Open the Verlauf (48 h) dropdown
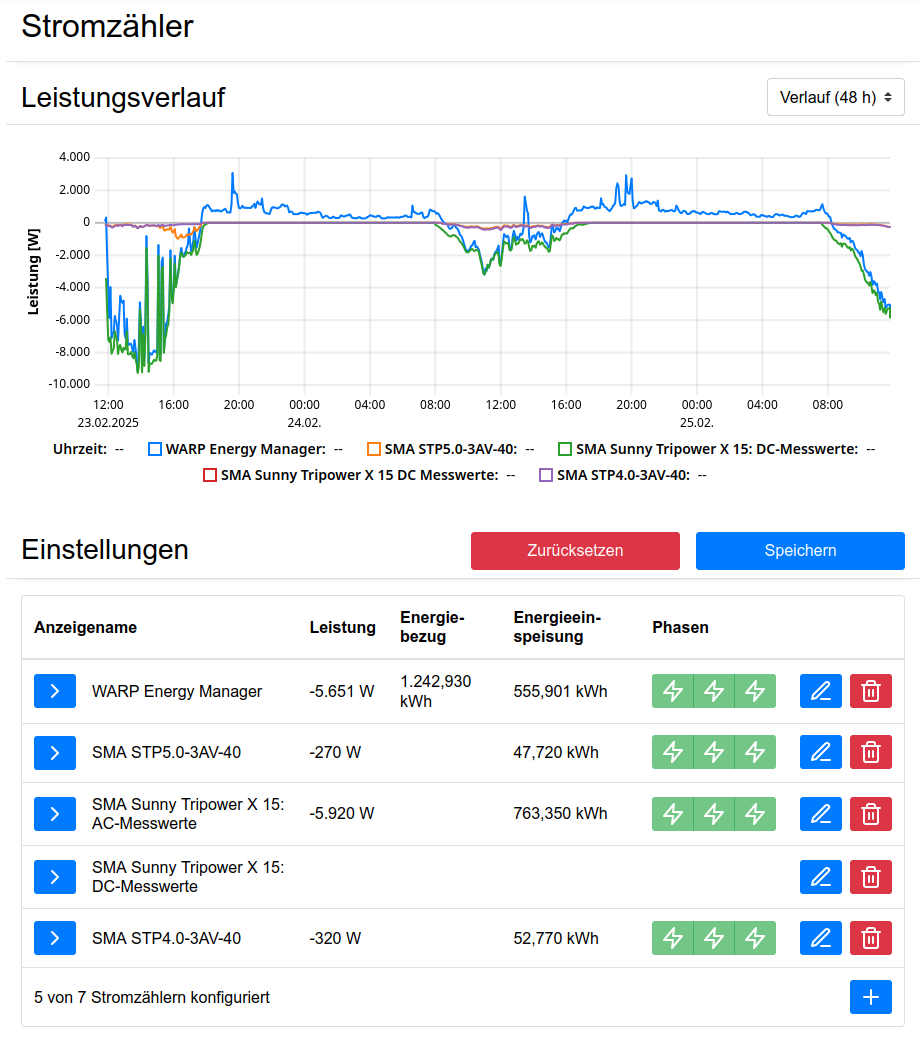922x1052 pixels. click(835, 97)
